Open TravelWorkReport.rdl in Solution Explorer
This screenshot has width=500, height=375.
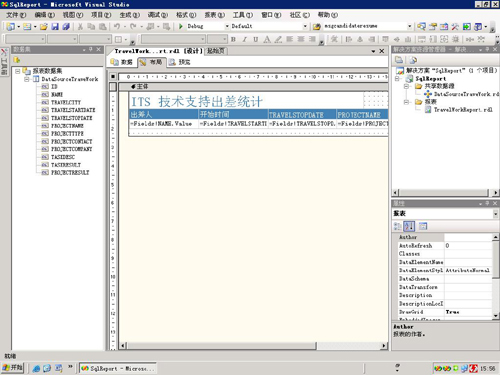coord(463,110)
